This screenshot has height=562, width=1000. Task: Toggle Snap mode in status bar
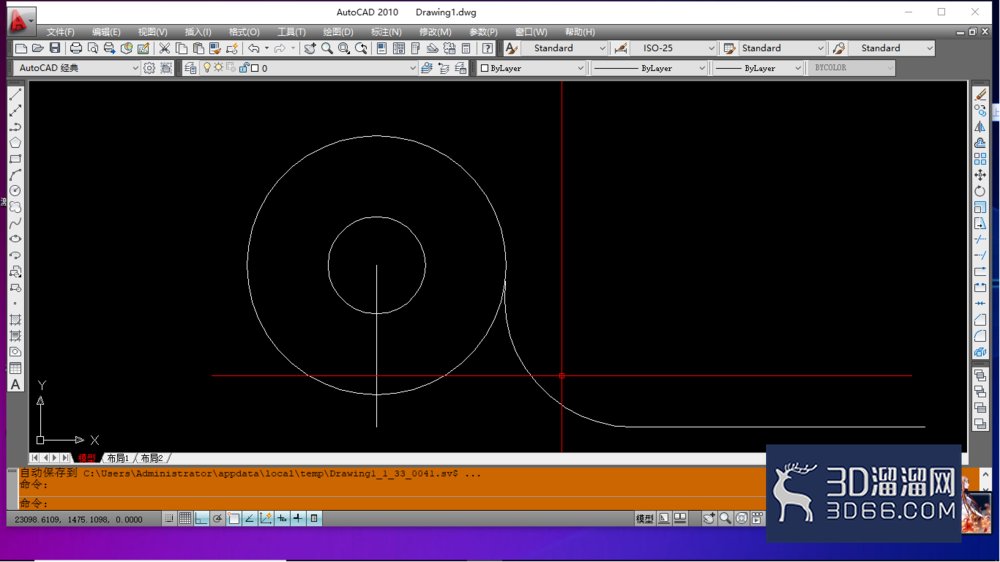169,519
